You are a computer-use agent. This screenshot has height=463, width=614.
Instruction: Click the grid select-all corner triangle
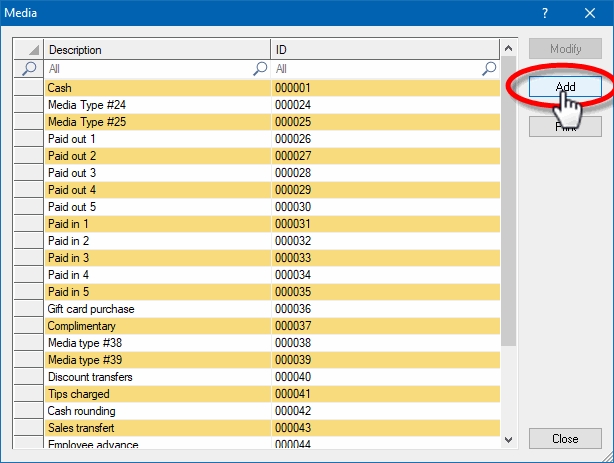point(31,50)
